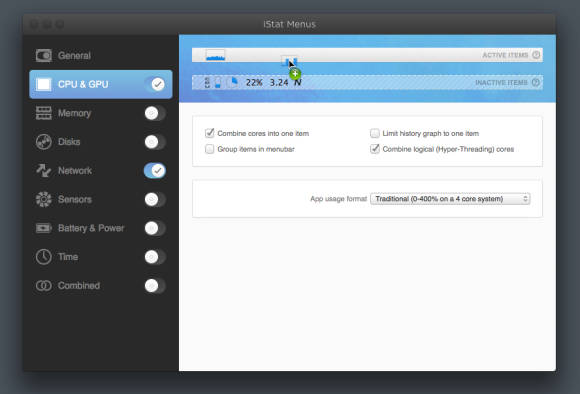Select the pie chart inactive item
This screenshot has height=394, width=580.
click(233, 82)
